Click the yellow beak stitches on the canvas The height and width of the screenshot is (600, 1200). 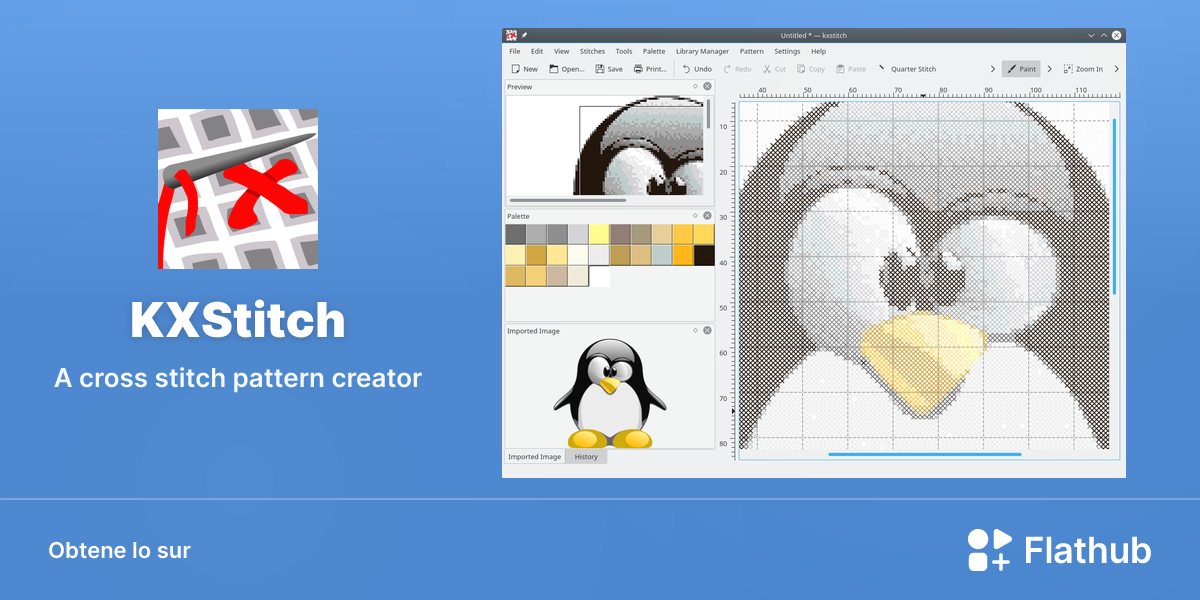pos(923,365)
